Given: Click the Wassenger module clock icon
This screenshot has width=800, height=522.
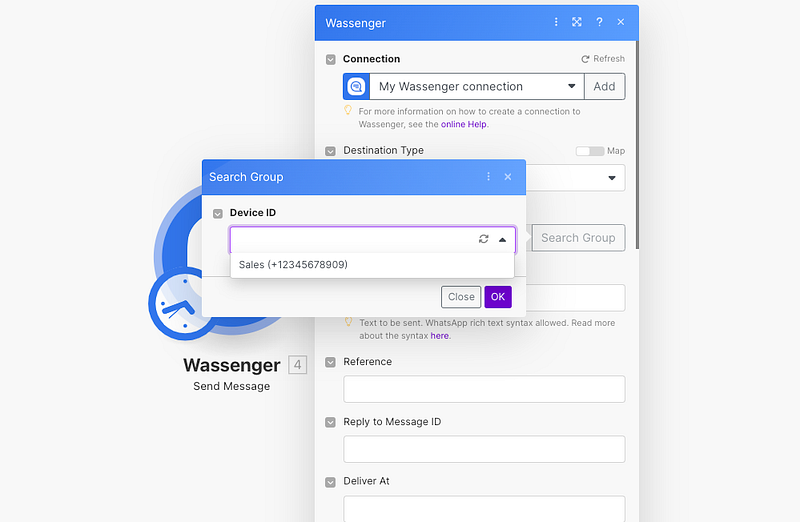Looking at the screenshot, I should coord(182,305).
